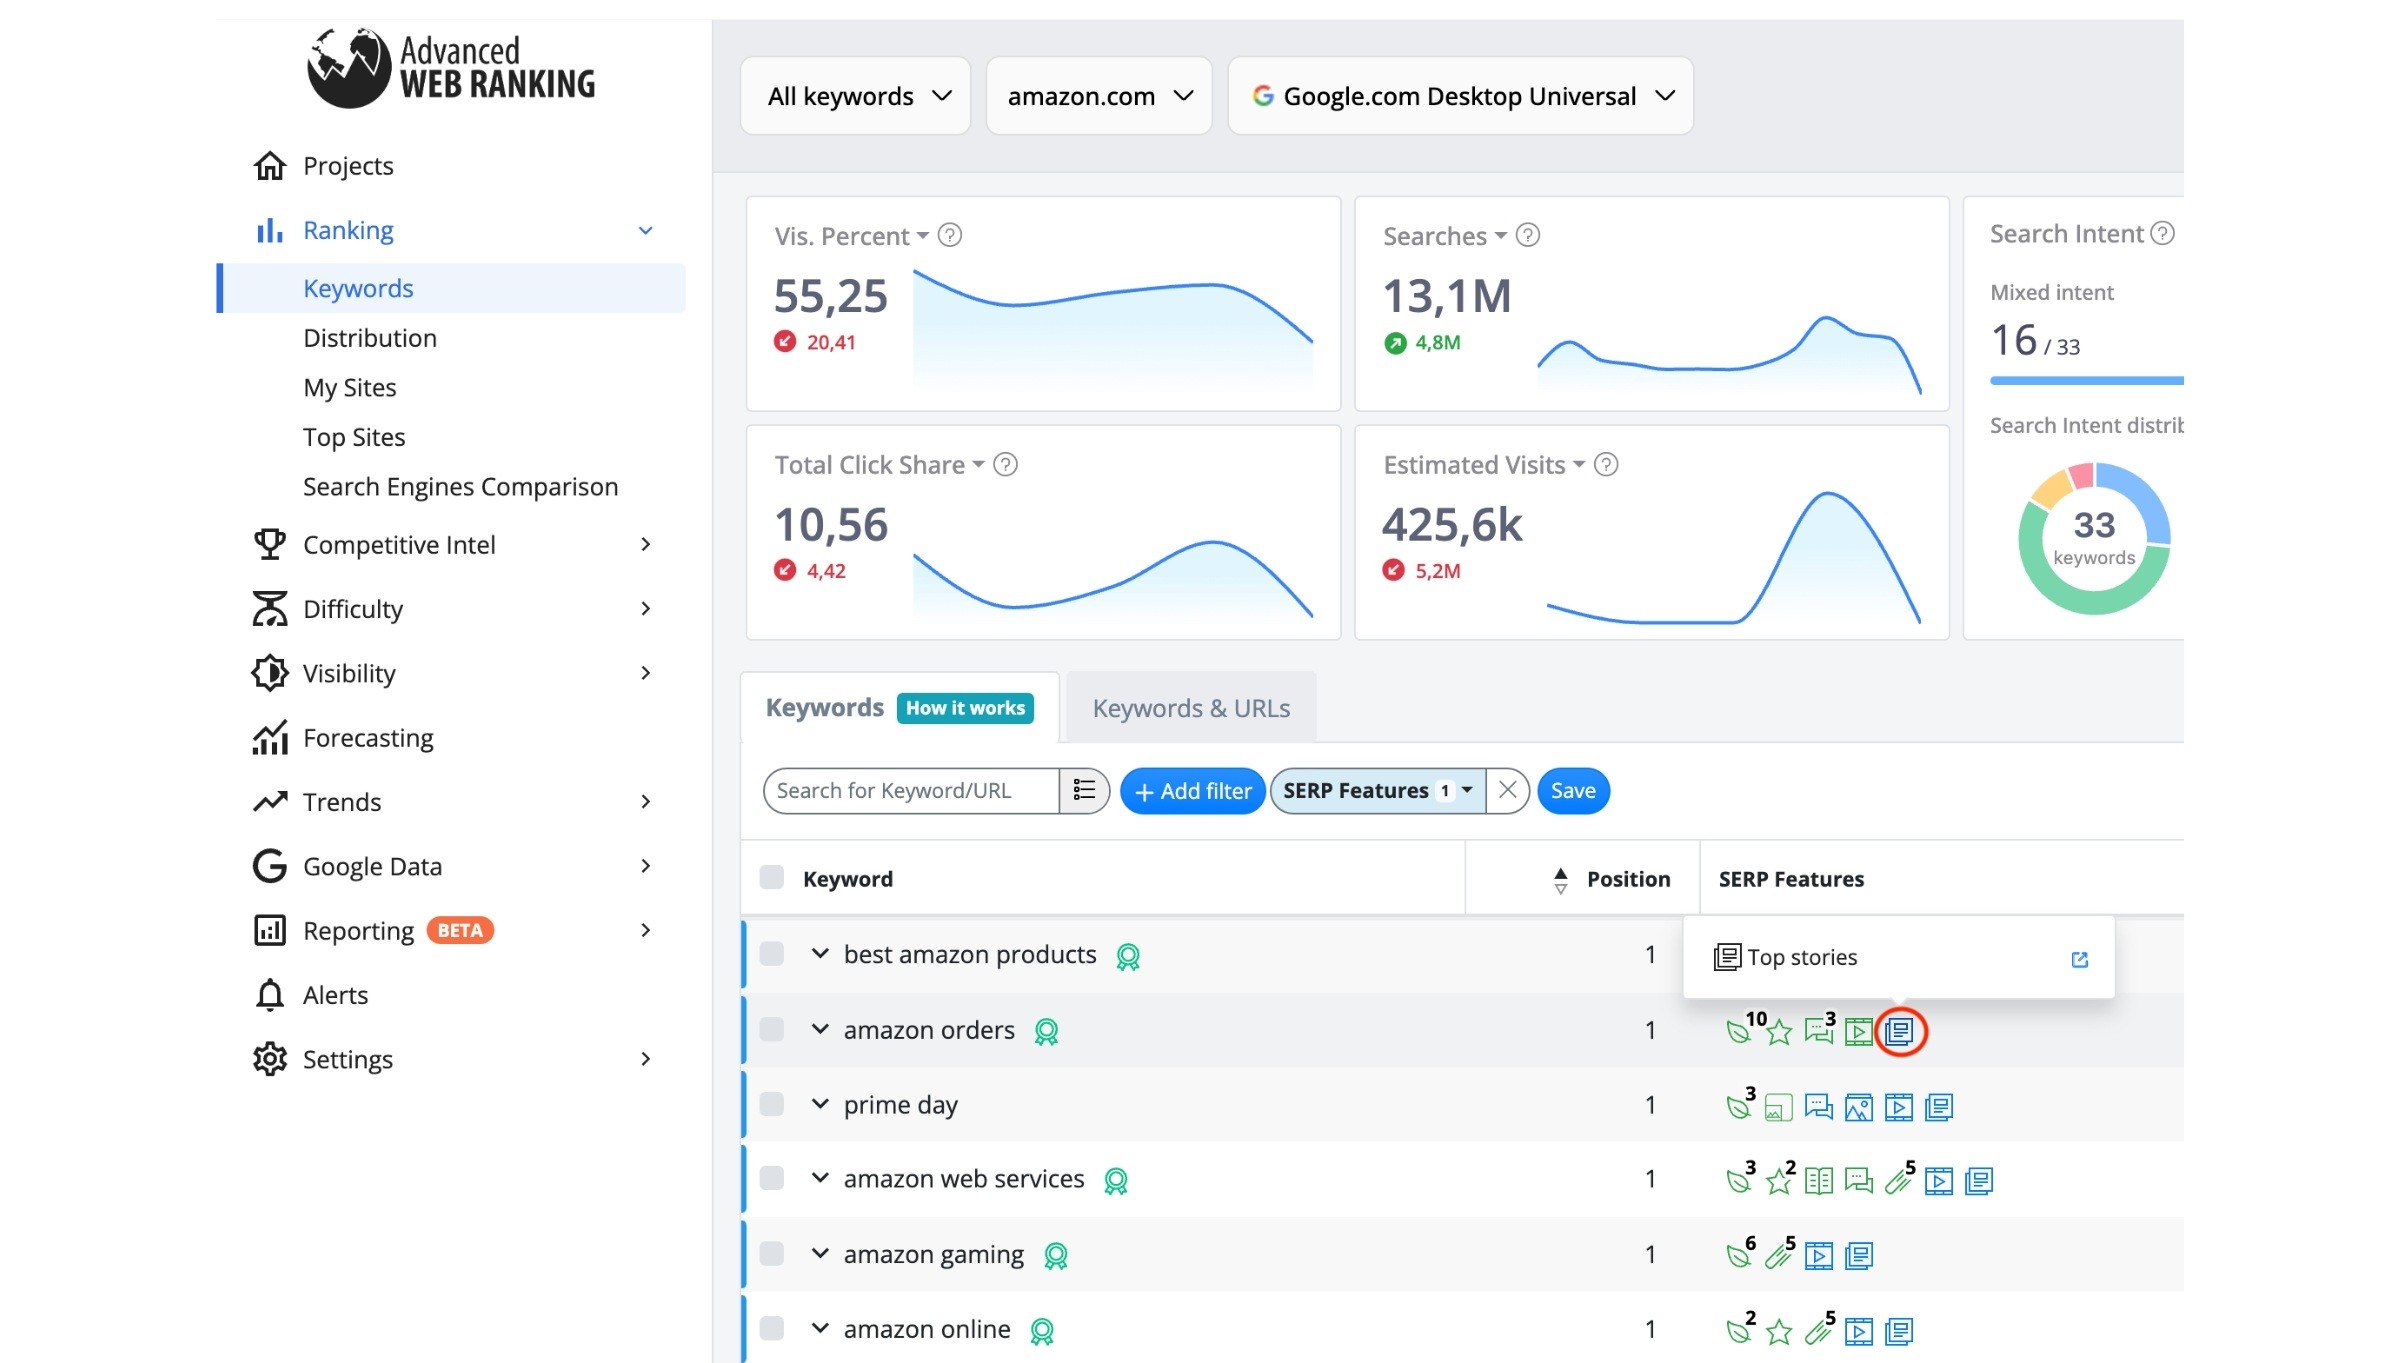Open the Top stories external link icon

pos(2079,959)
